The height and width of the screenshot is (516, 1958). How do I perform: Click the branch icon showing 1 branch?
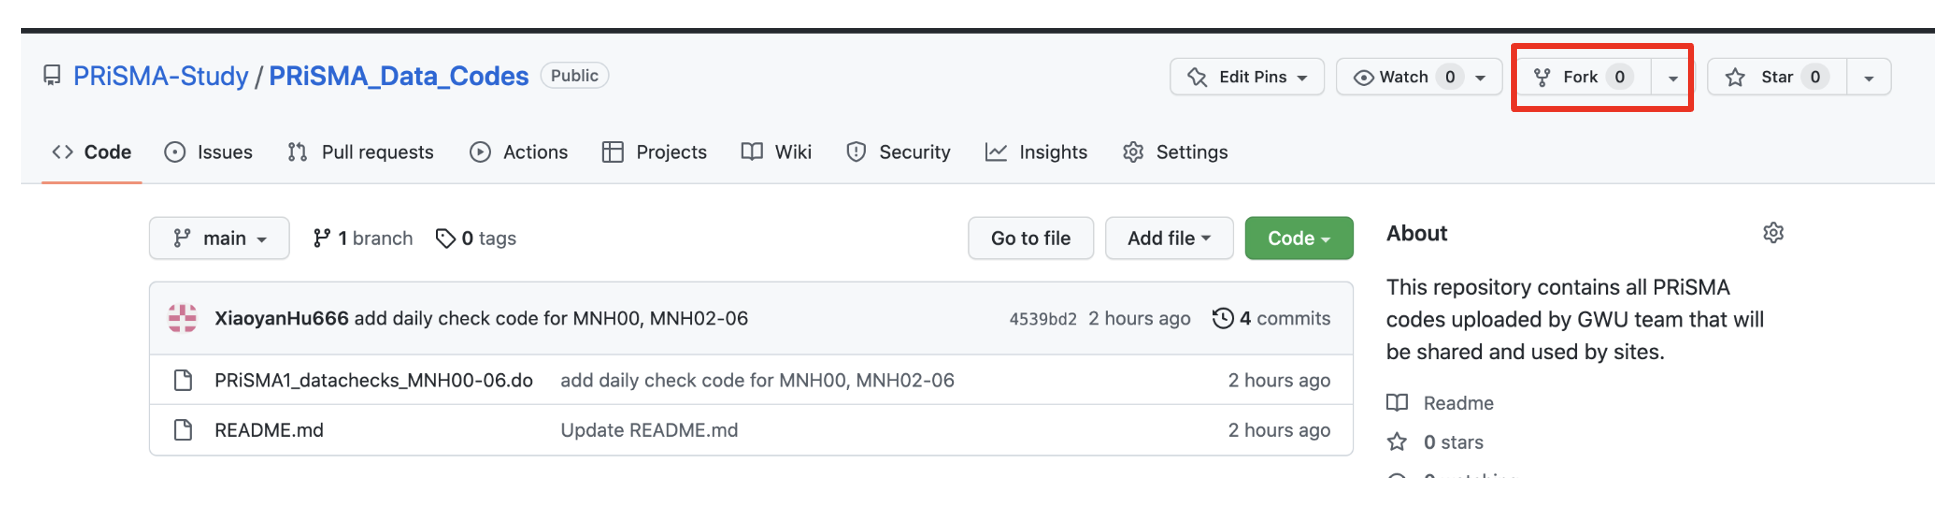coord(321,238)
